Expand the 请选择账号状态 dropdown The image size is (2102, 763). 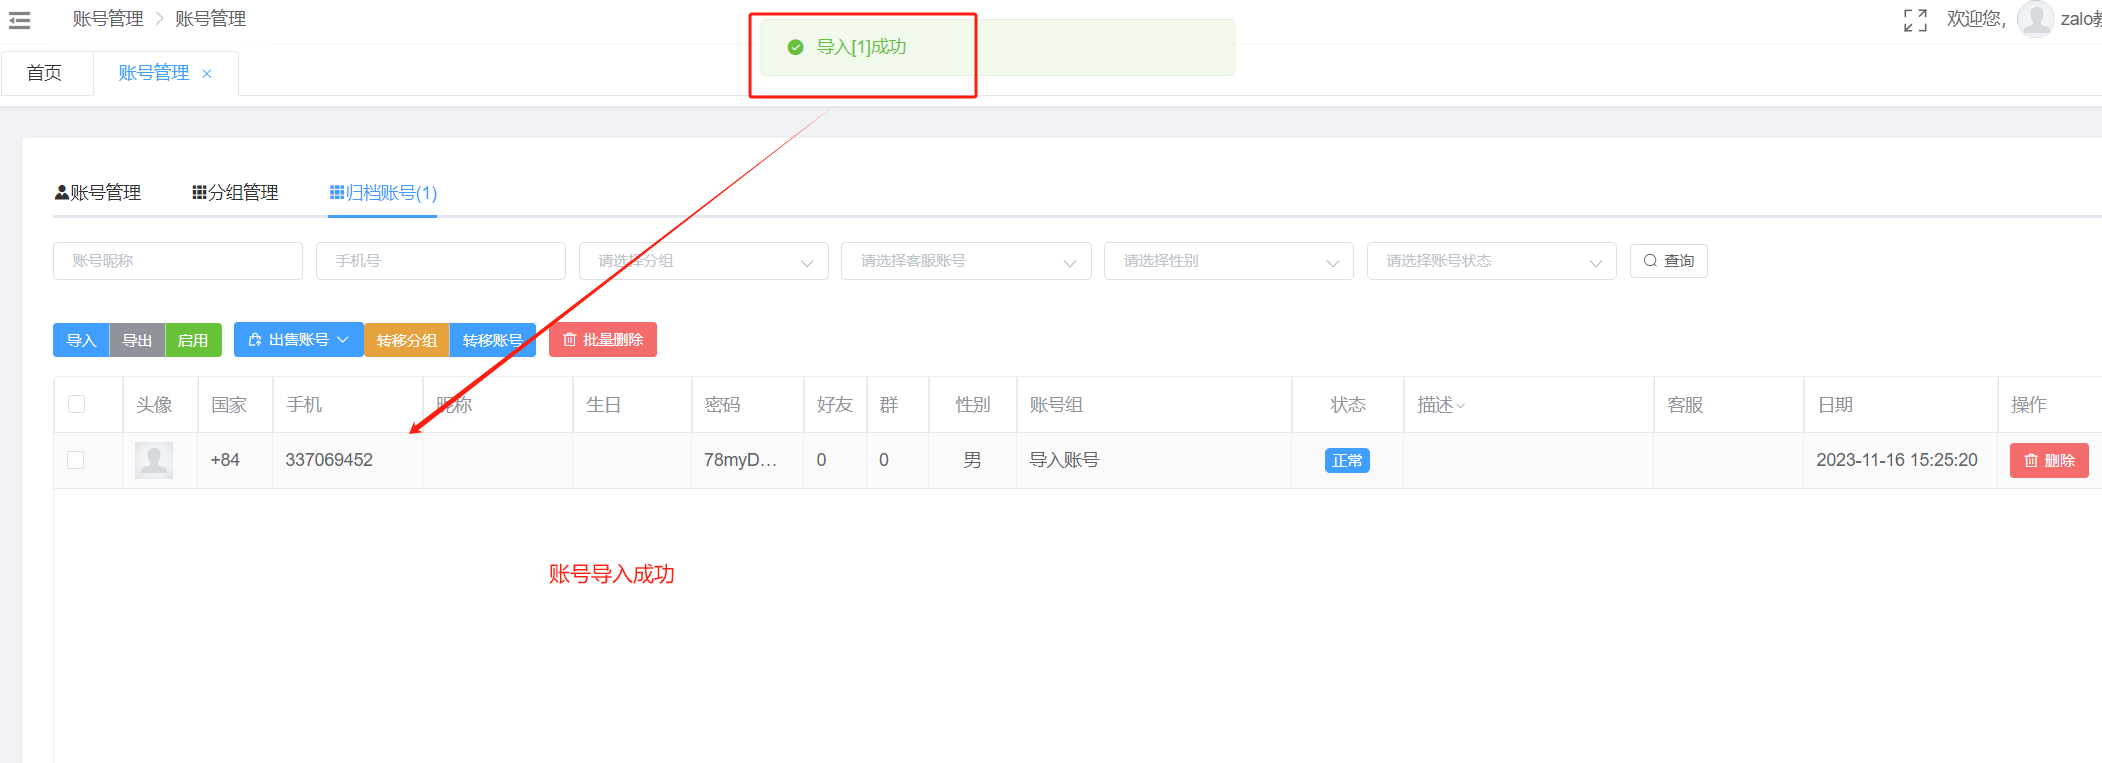(1491, 261)
